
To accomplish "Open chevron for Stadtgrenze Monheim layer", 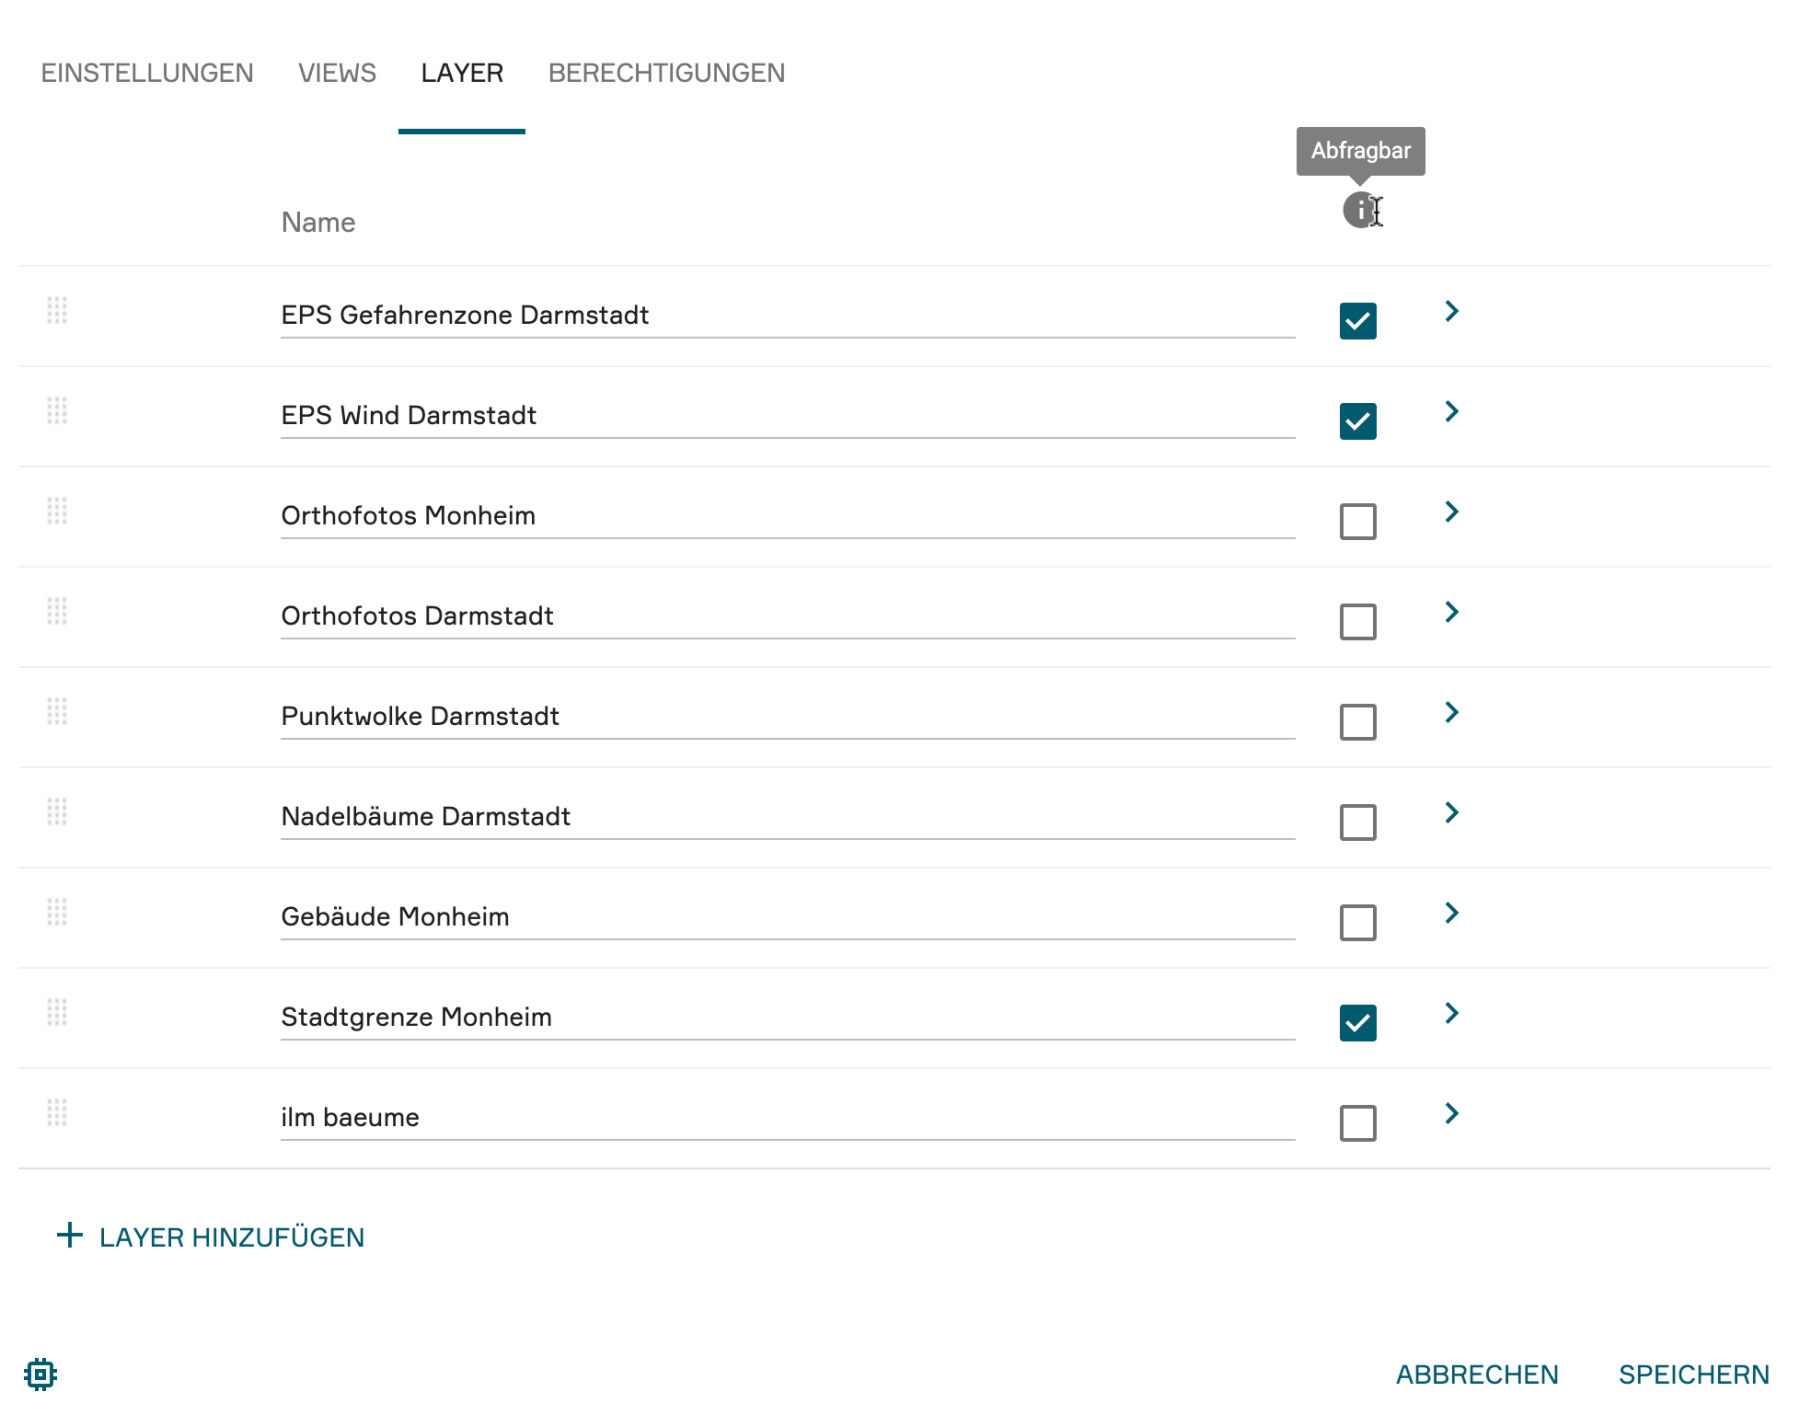I will [1451, 1014].
